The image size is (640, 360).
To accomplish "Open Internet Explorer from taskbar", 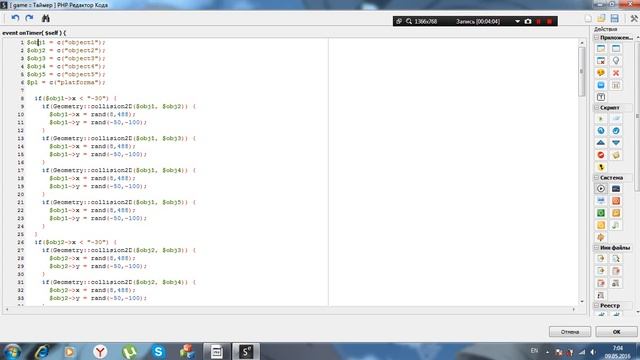I will (42, 351).
